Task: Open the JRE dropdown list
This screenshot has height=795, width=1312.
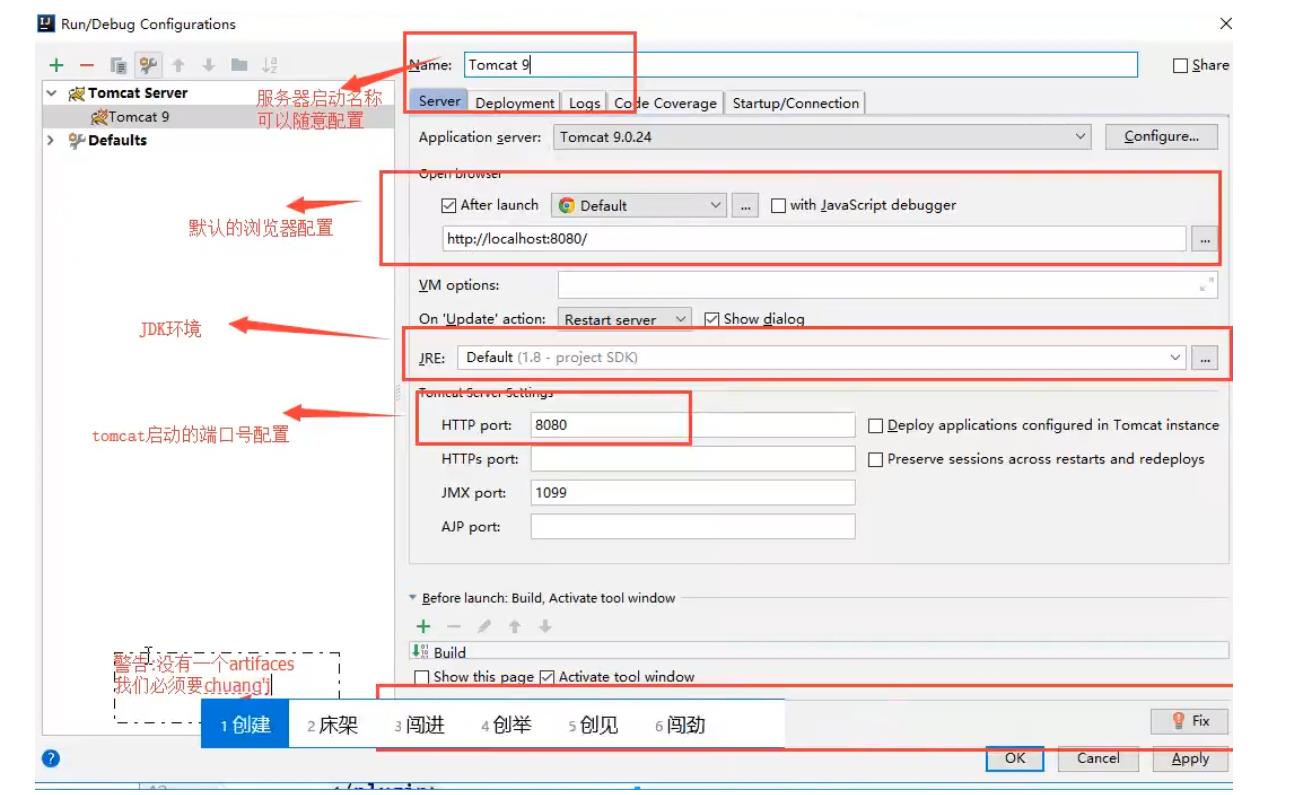Action: click(822, 357)
